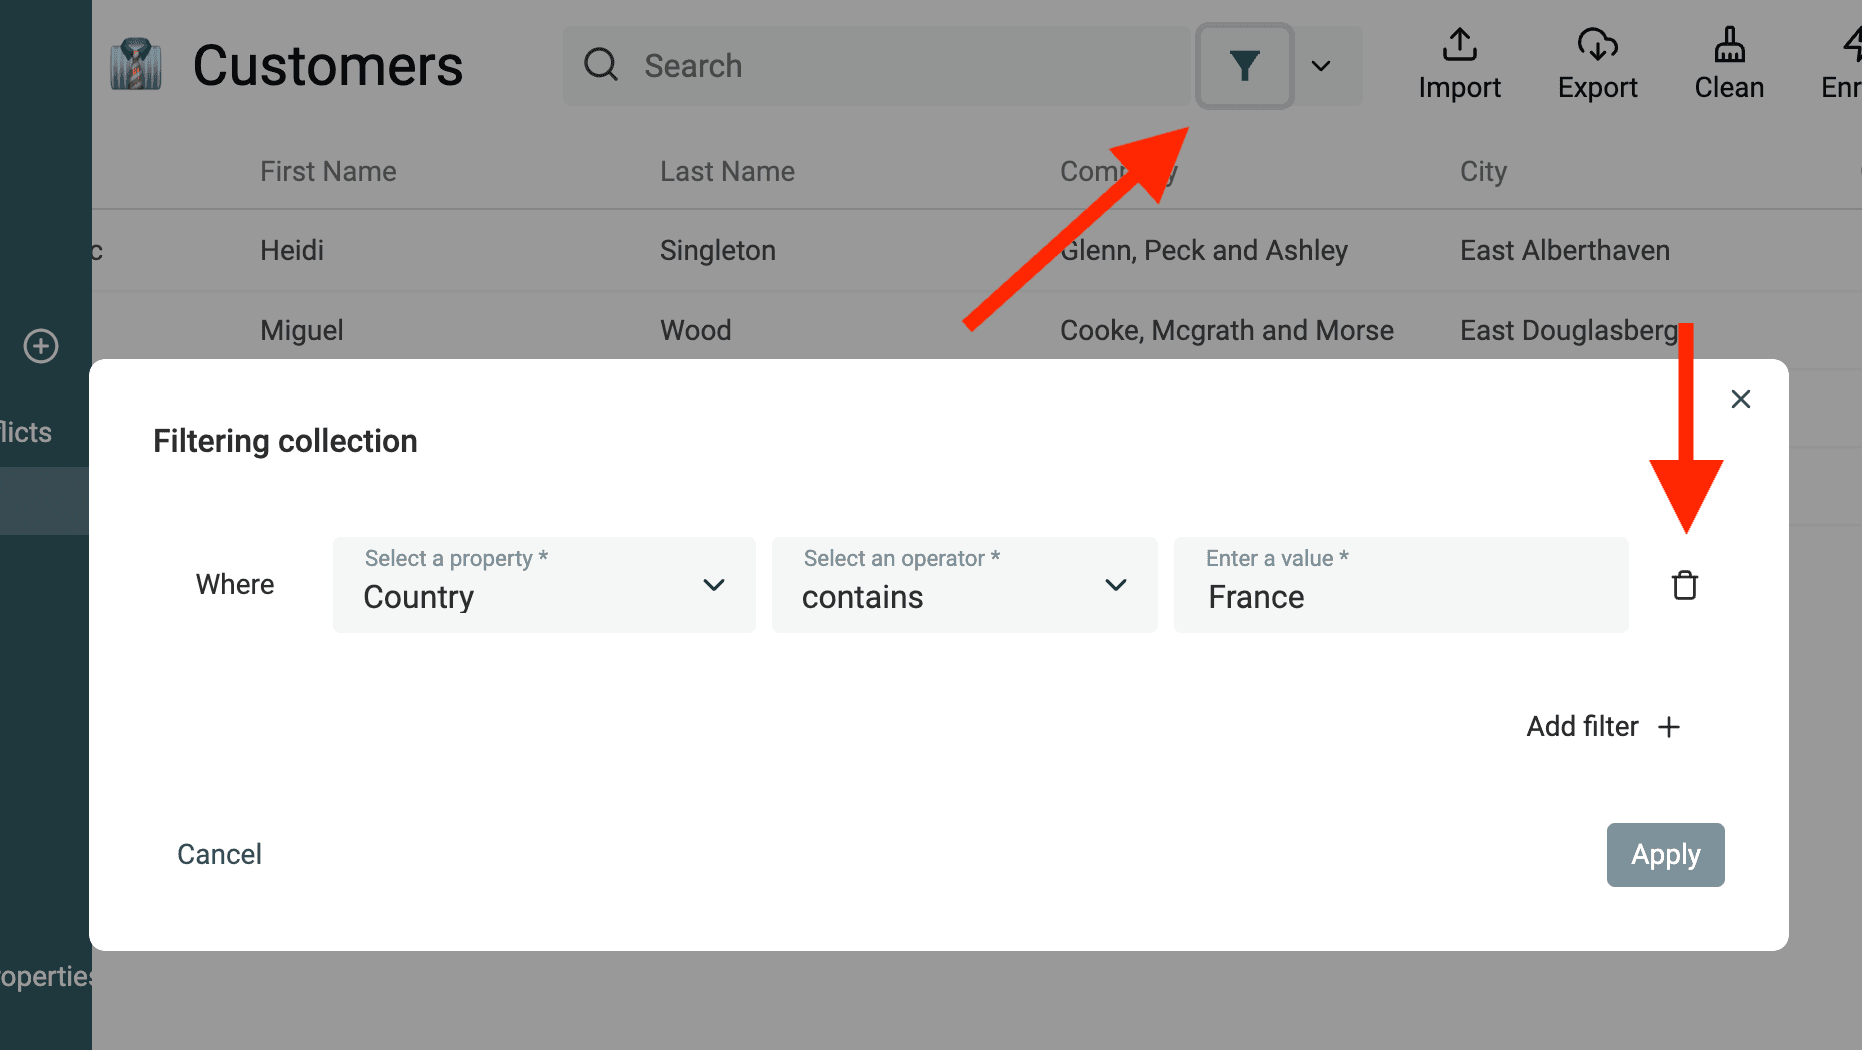Expand the chevron next to filter button
Viewport: 1862px width, 1050px height.
click(1321, 66)
